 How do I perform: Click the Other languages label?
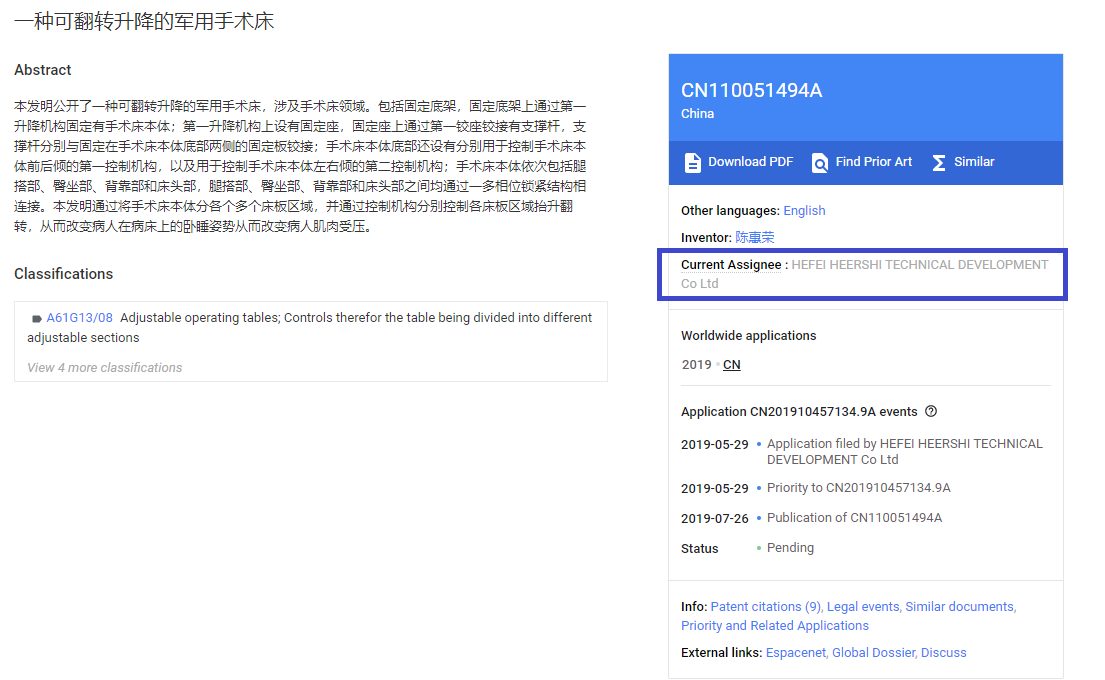pos(730,211)
